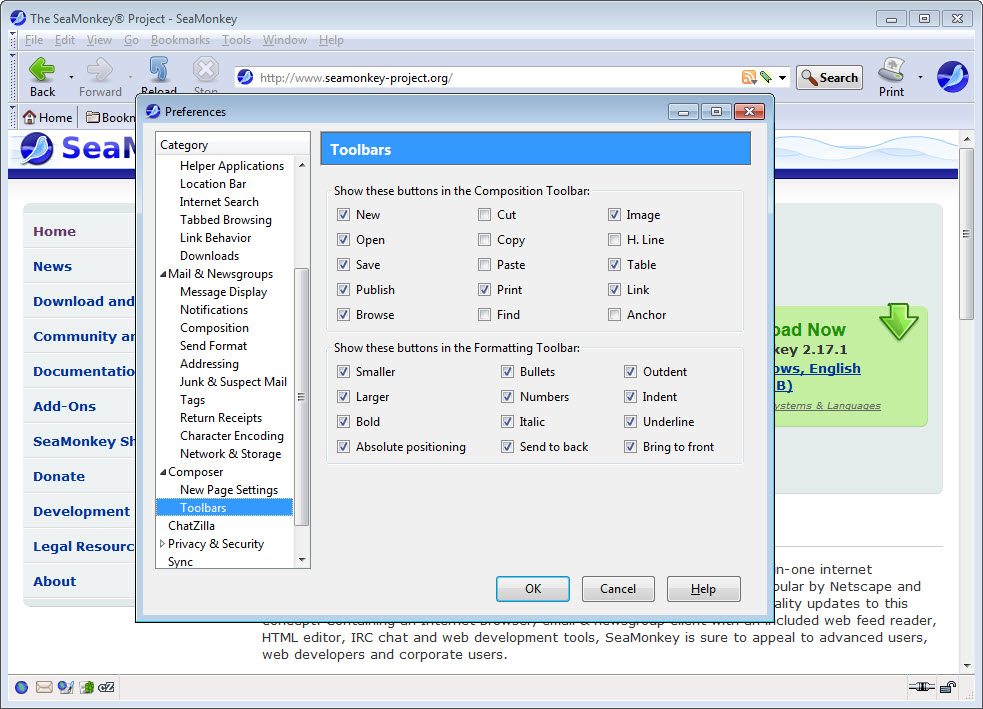
Task: Uncheck the Bullets checkbox
Action: point(507,371)
